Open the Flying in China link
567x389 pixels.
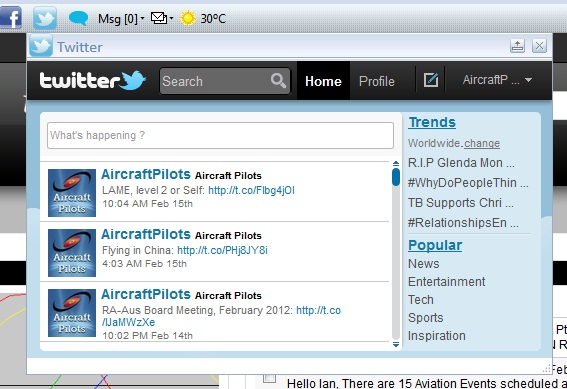222,250
